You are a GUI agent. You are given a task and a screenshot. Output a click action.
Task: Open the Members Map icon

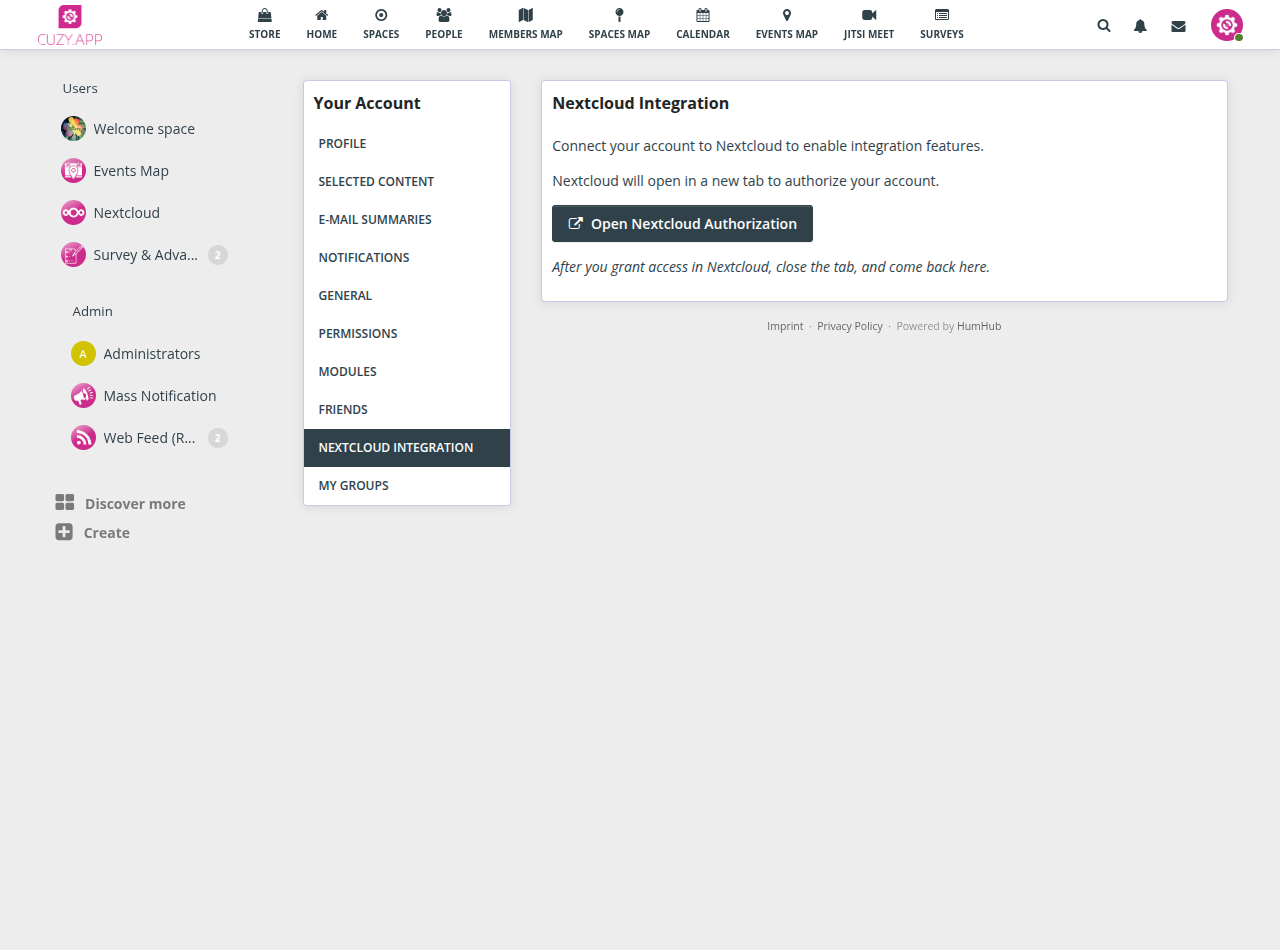pyautogui.click(x=525, y=16)
